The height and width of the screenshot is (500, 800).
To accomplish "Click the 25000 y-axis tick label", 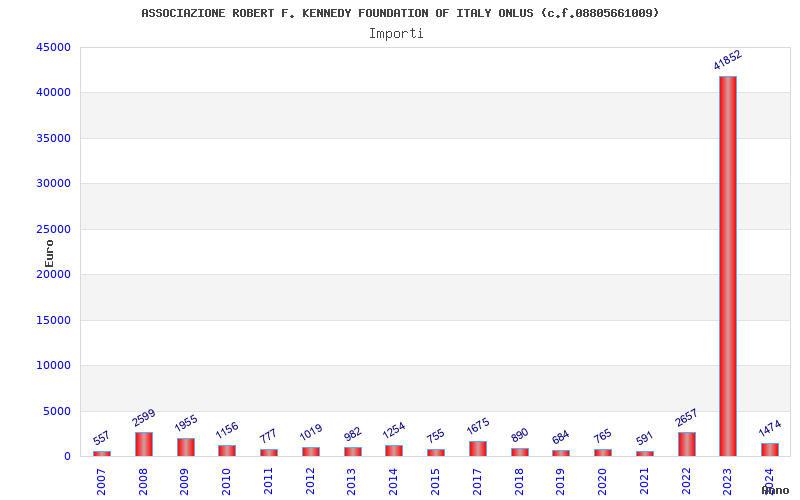I will (x=54, y=230).
